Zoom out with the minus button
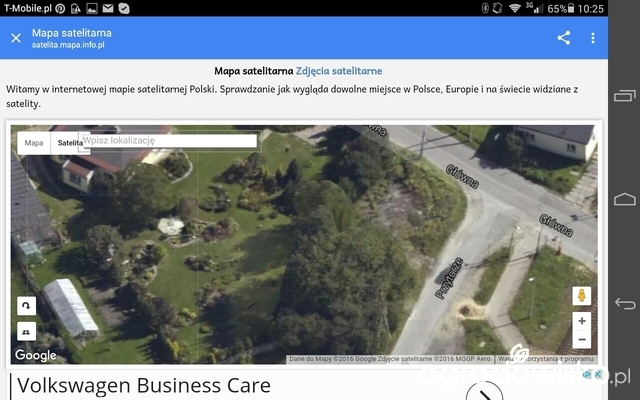Viewport: 640px width, 400px height. 582,339
